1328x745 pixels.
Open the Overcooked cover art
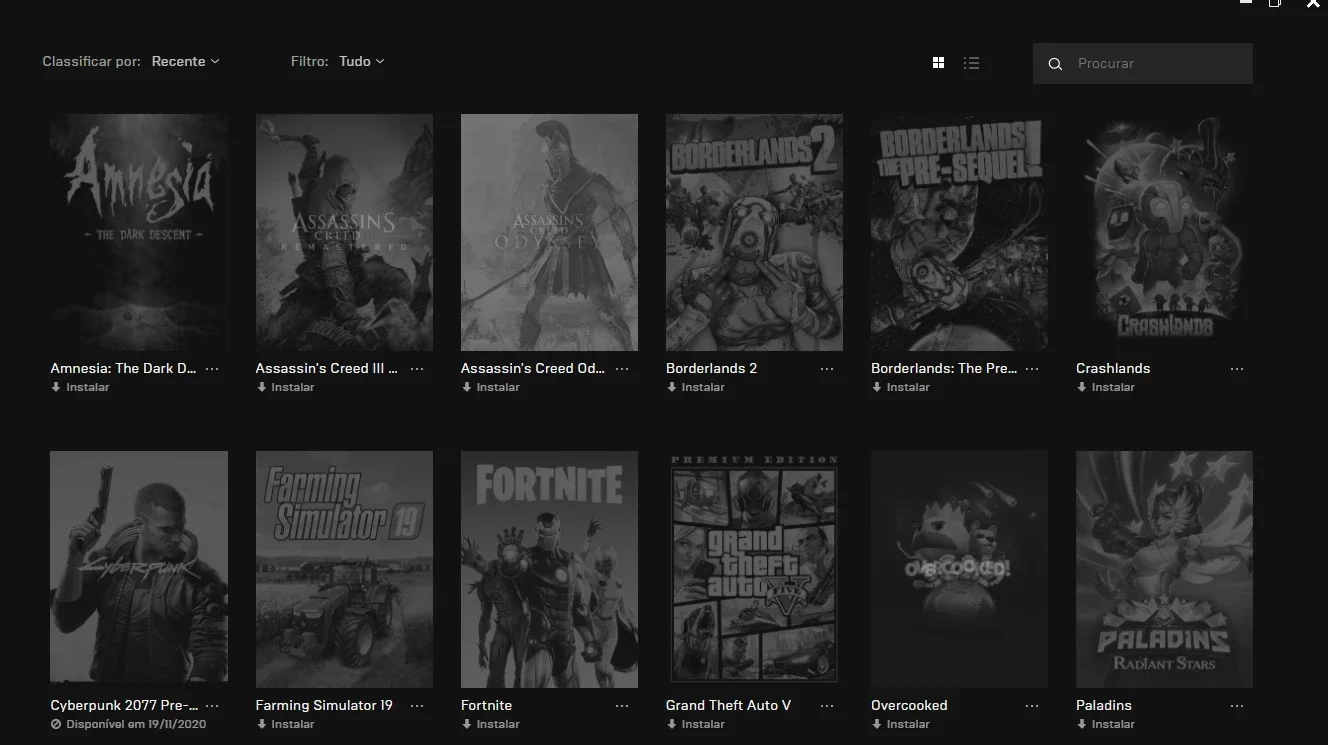coord(959,569)
